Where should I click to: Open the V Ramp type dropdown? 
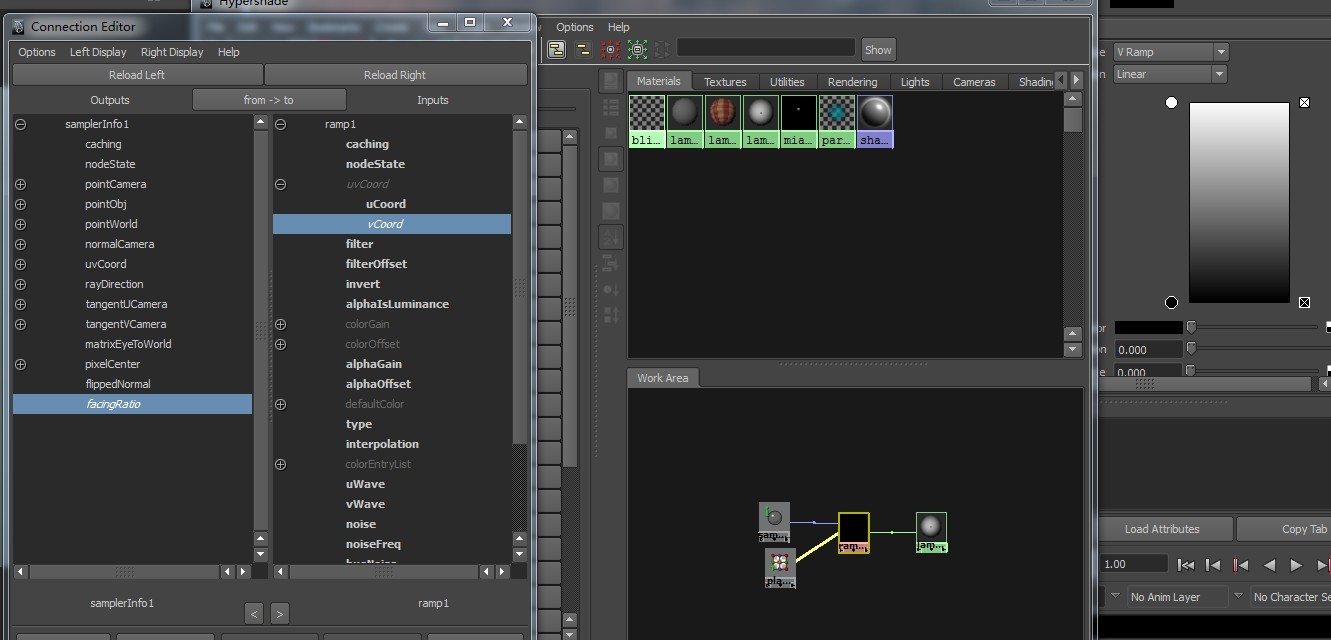1170,51
